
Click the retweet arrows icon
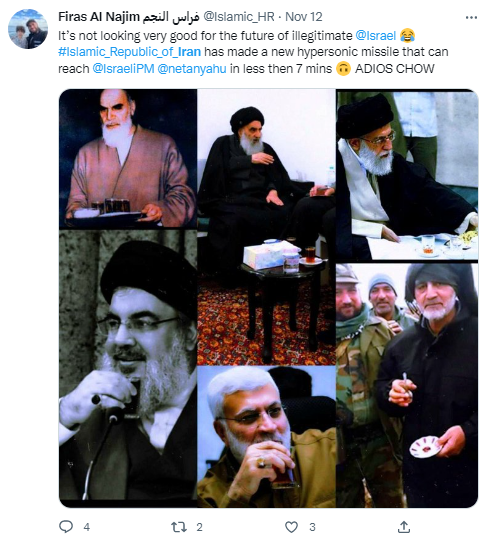(179, 527)
